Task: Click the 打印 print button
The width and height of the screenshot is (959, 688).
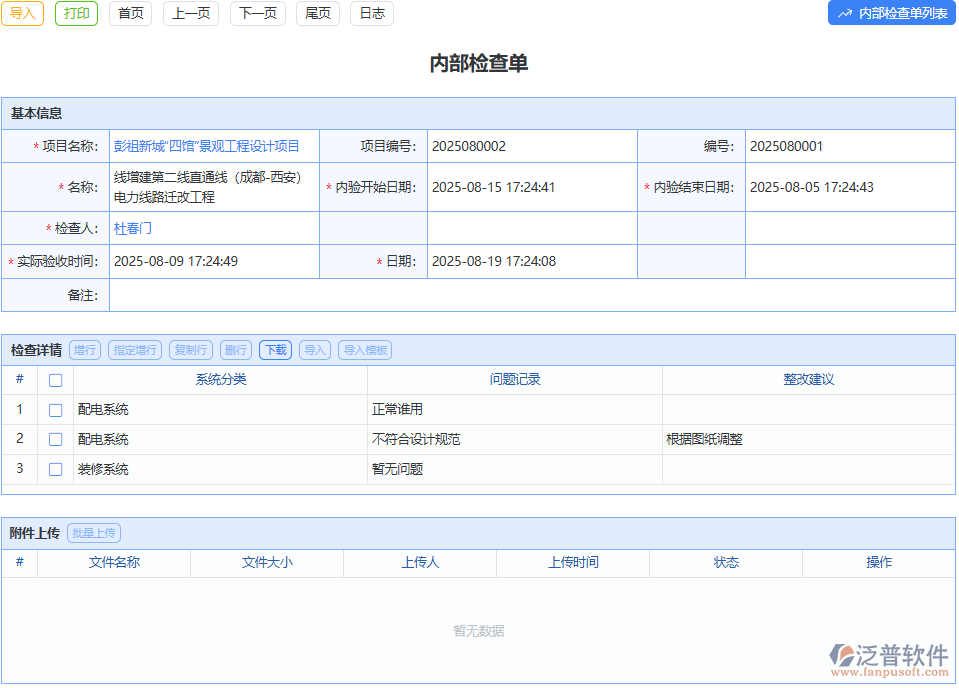Action: 76,14
